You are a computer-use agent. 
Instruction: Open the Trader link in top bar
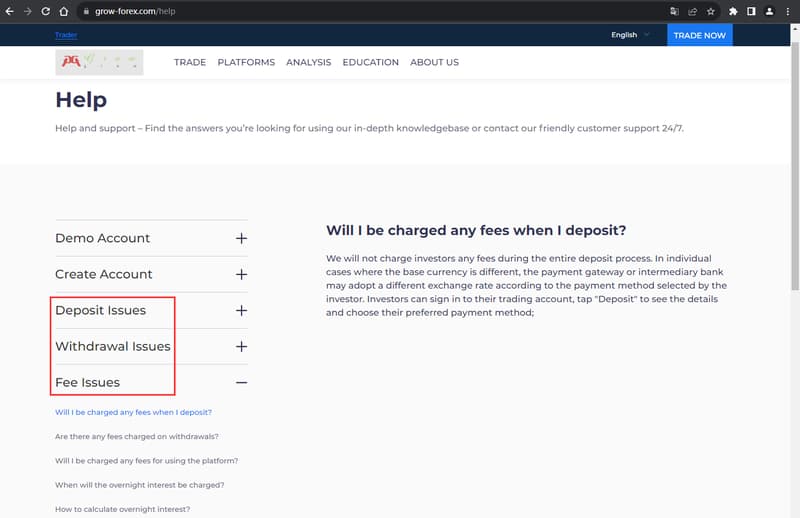click(x=66, y=35)
